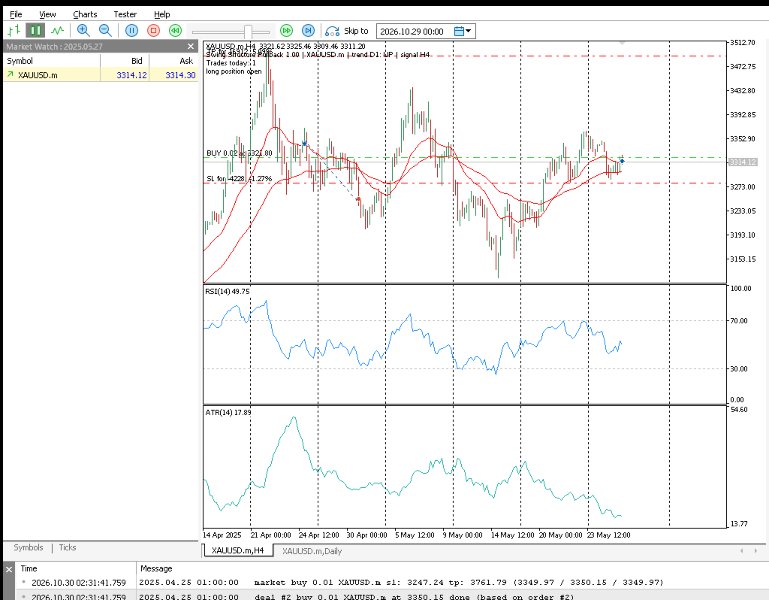The image size is (769, 600).
Task: Click the bid price 3314.12
Action: click(131, 75)
